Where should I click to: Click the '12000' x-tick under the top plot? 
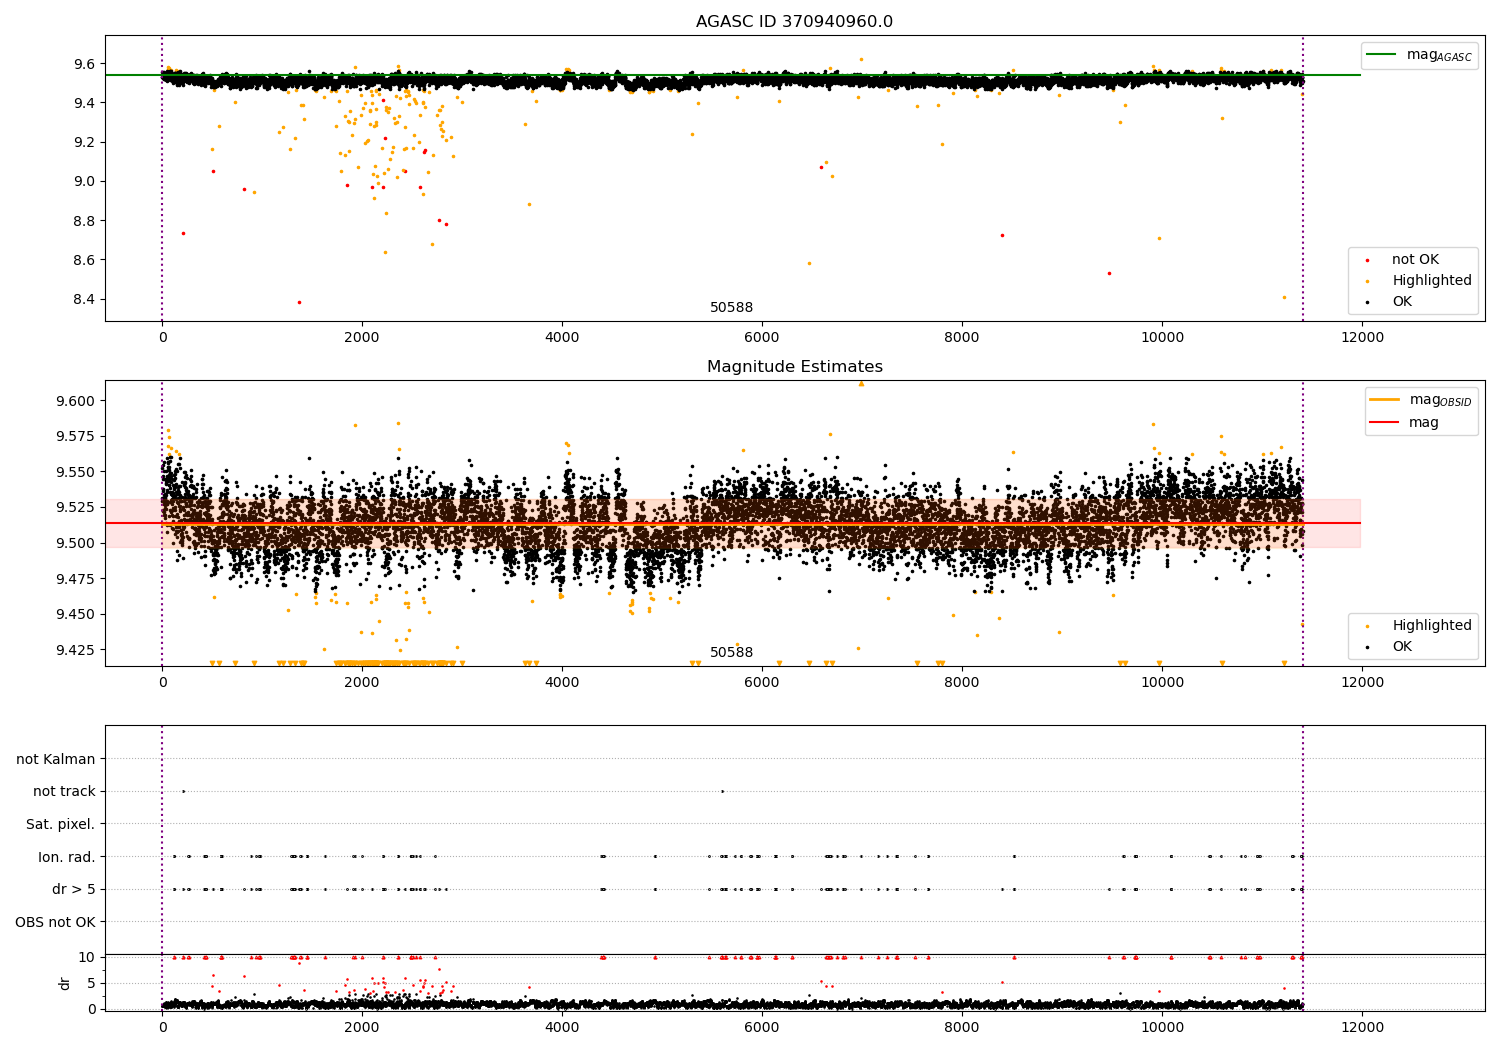[1362, 338]
